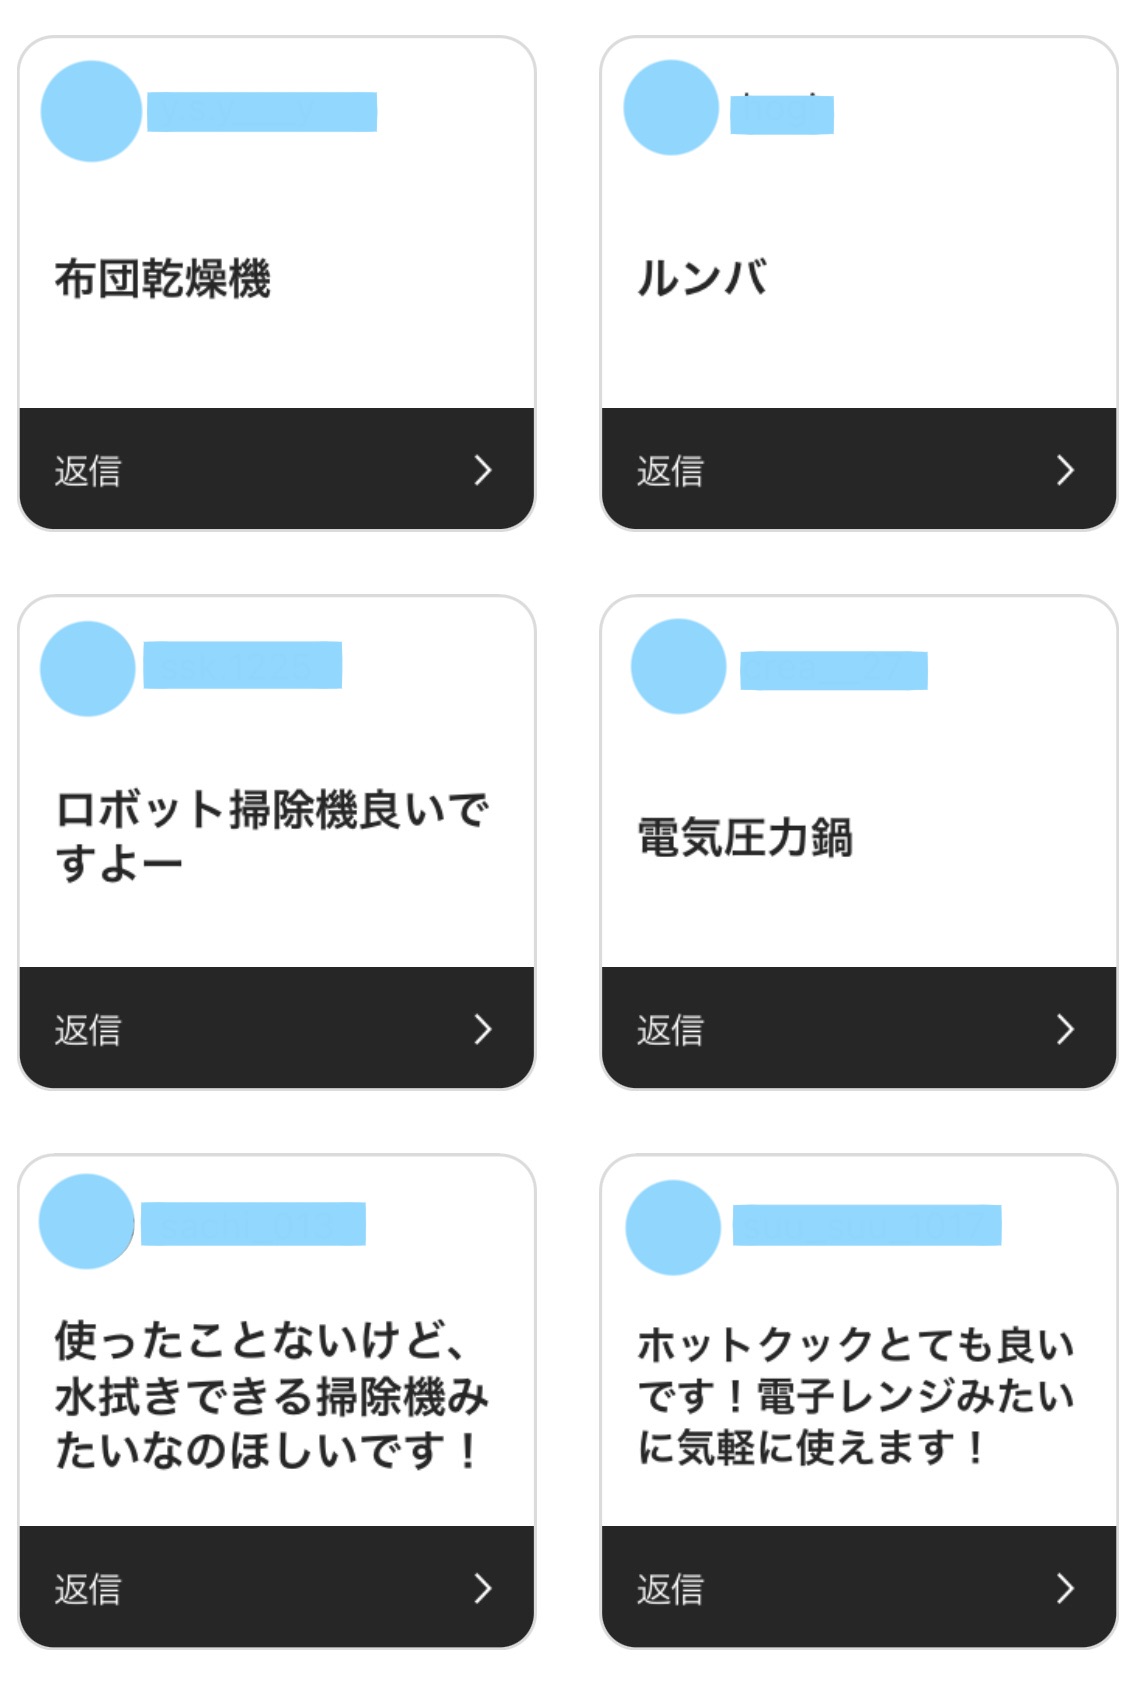Image resolution: width=1131 pixels, height=1684 pixels.
Task: Open the avatar on the ホットクック card
Action: coord(673,1227)
